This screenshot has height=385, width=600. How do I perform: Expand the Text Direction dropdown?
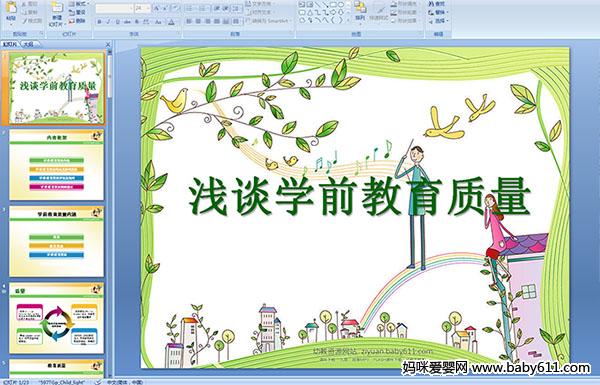tap(261, 3)
